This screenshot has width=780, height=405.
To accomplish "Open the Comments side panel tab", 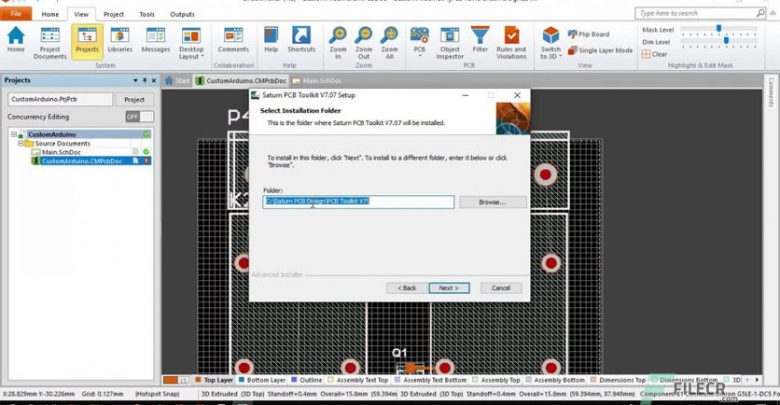I will click(x=771, y=92).
